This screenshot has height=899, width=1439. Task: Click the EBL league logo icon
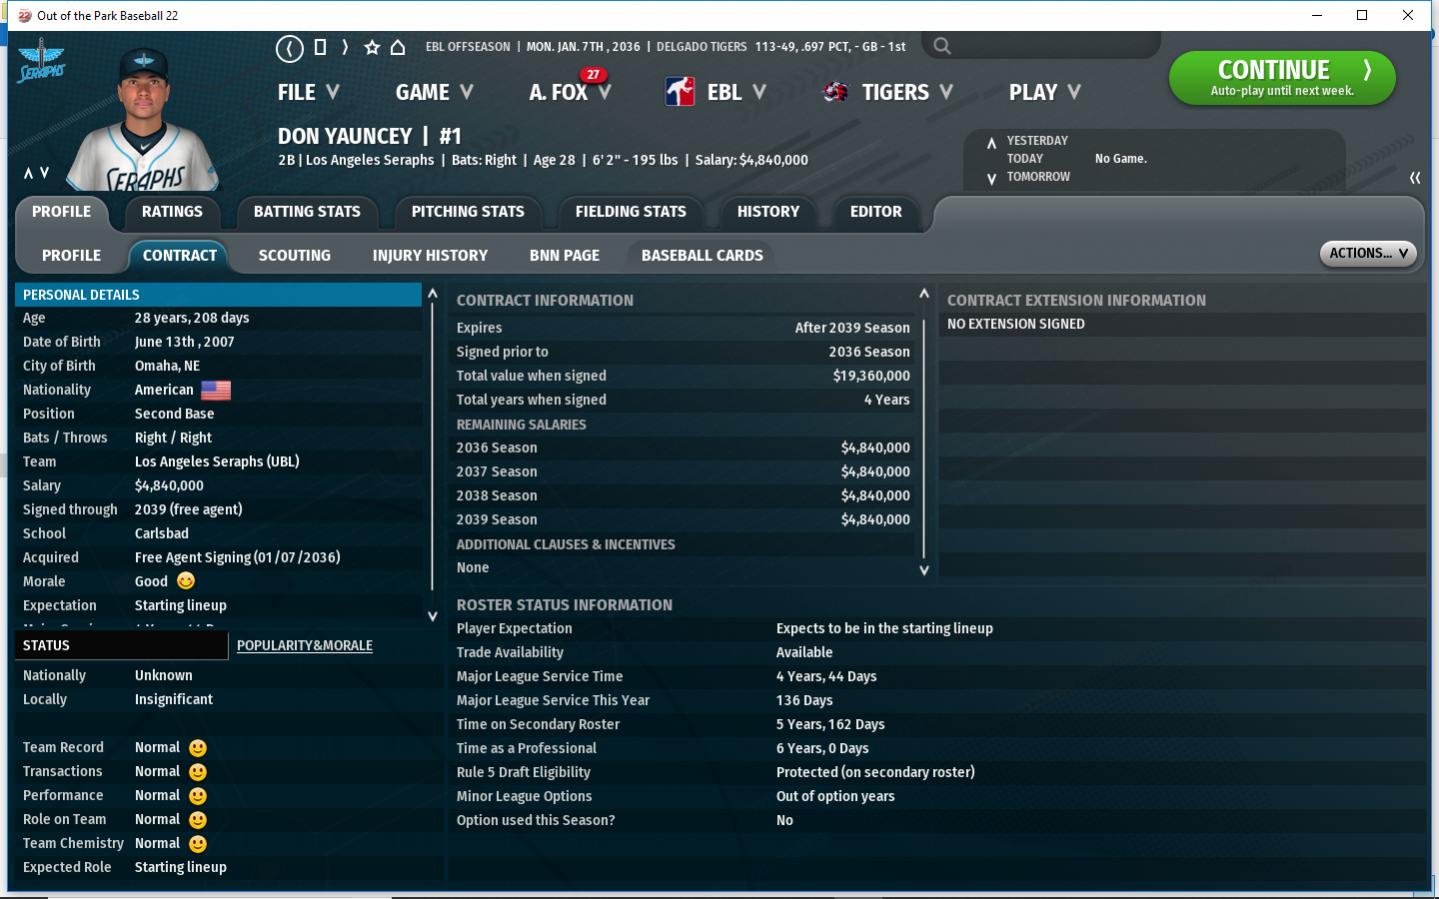pos(680,92)
